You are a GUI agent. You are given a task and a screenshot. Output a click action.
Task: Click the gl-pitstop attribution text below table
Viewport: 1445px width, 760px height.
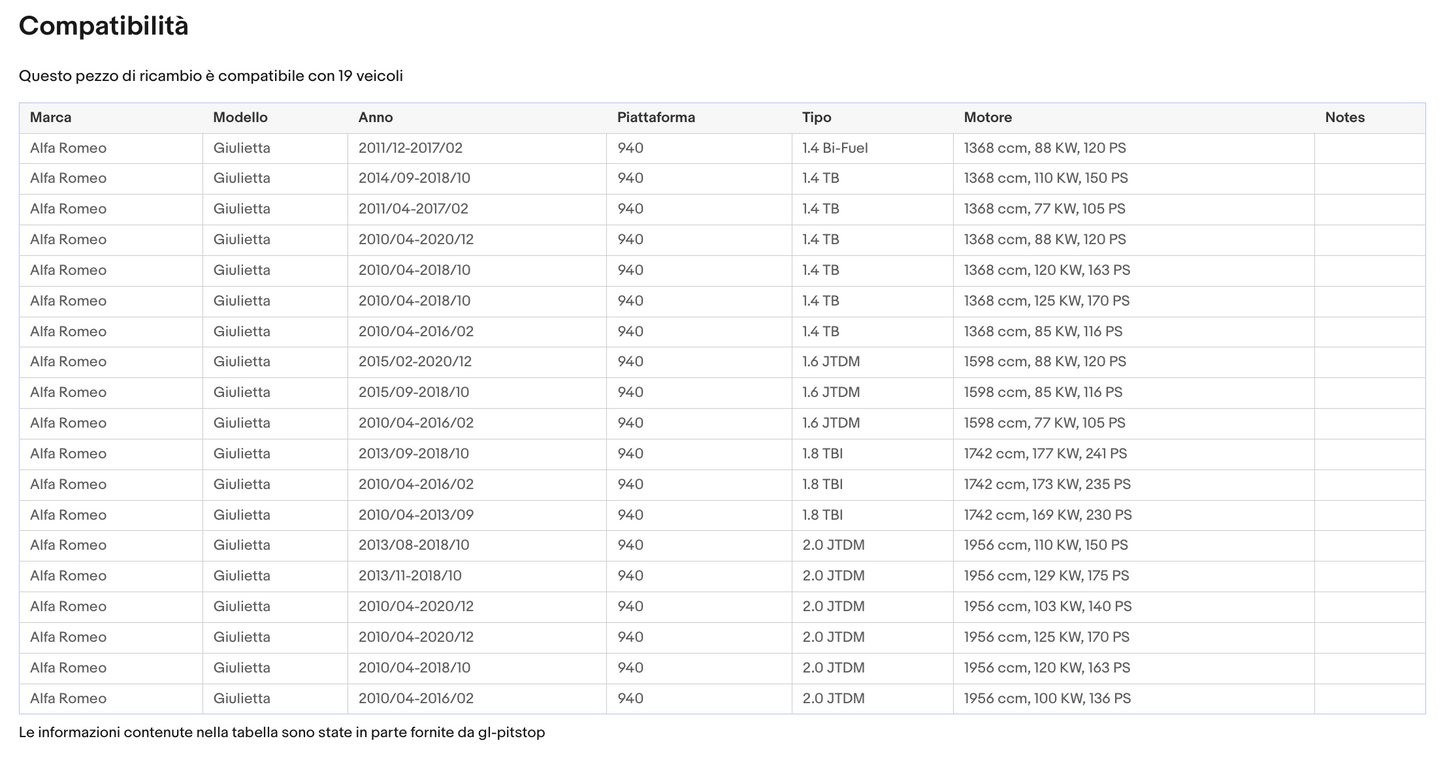pos(281,733)
